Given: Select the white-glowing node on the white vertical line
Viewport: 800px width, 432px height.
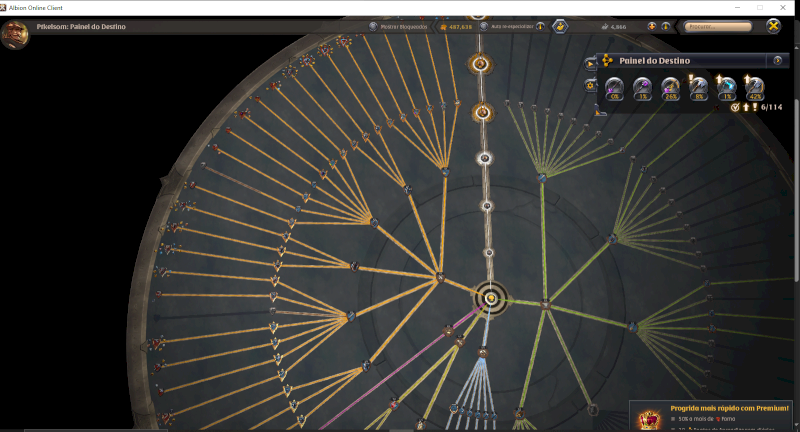Looking at the screenshot, I should [x=485, y=158].
